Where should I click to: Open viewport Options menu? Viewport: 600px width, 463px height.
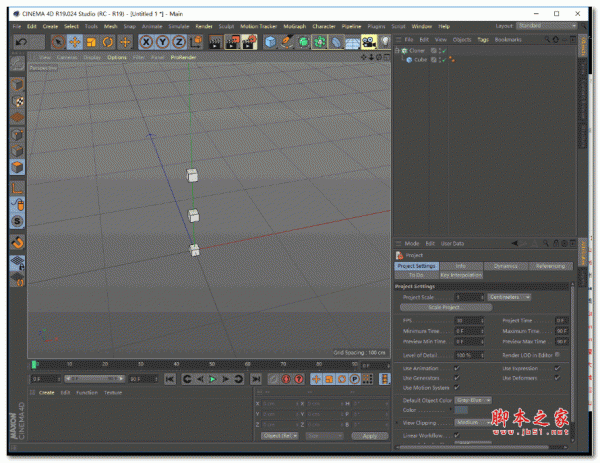(117, 57)
